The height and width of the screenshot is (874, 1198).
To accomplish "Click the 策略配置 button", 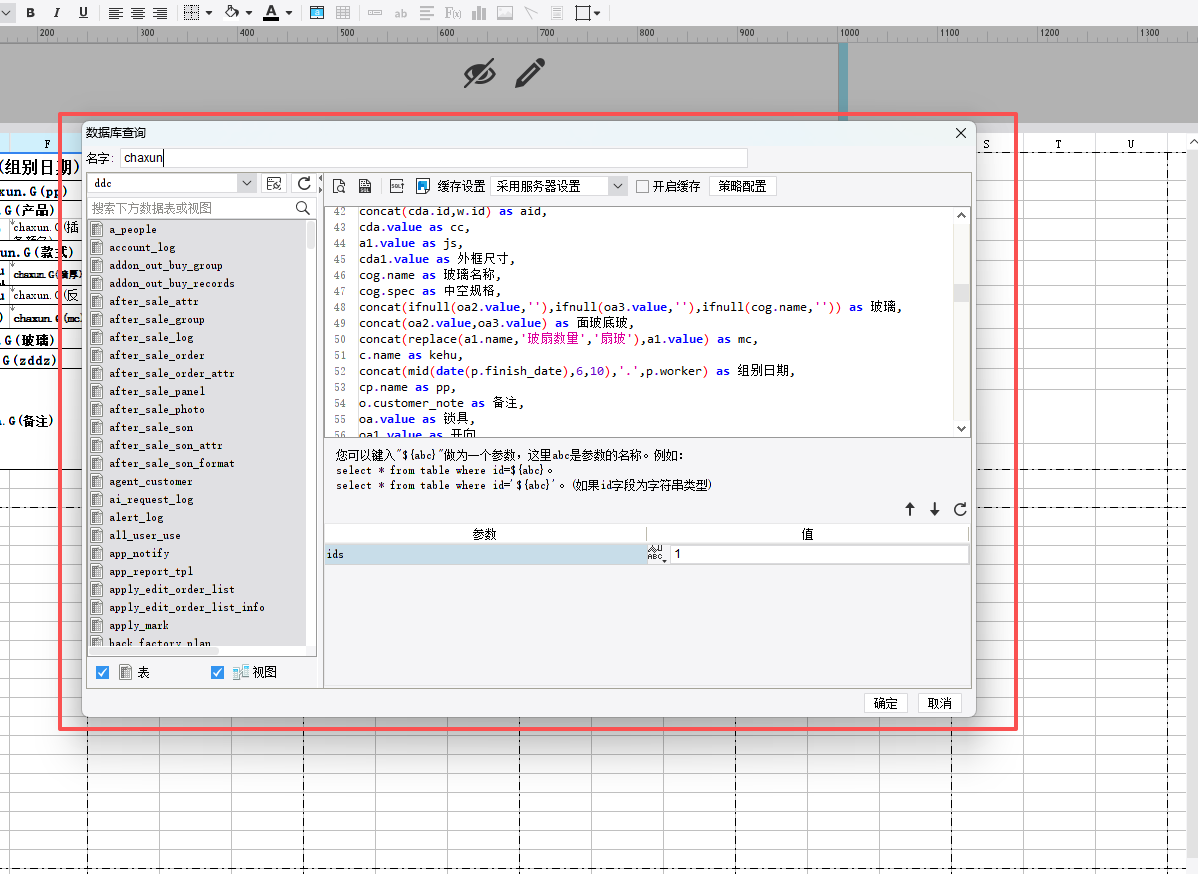I will click(x=743, y=186).
